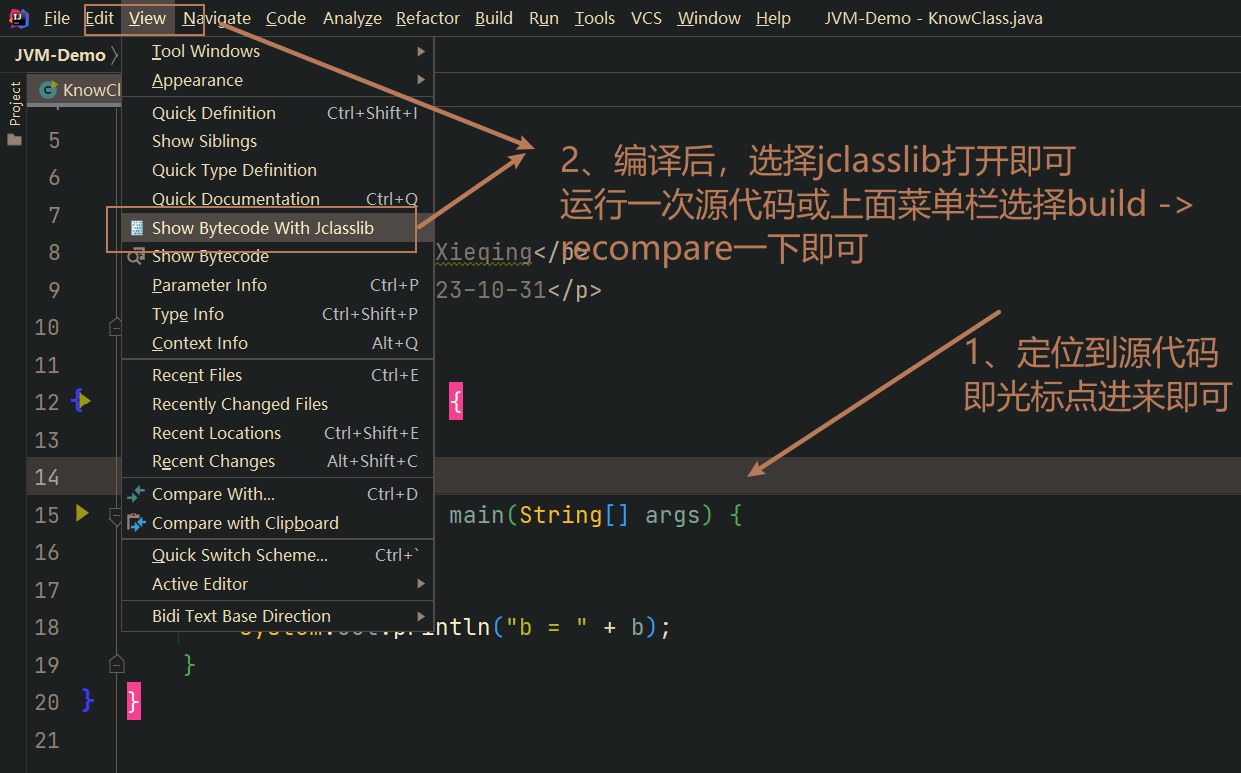The width and height of the screenshot is (1241, 773).
Task: Select the plain Show Bytecode entry
Action: point(277,256)
